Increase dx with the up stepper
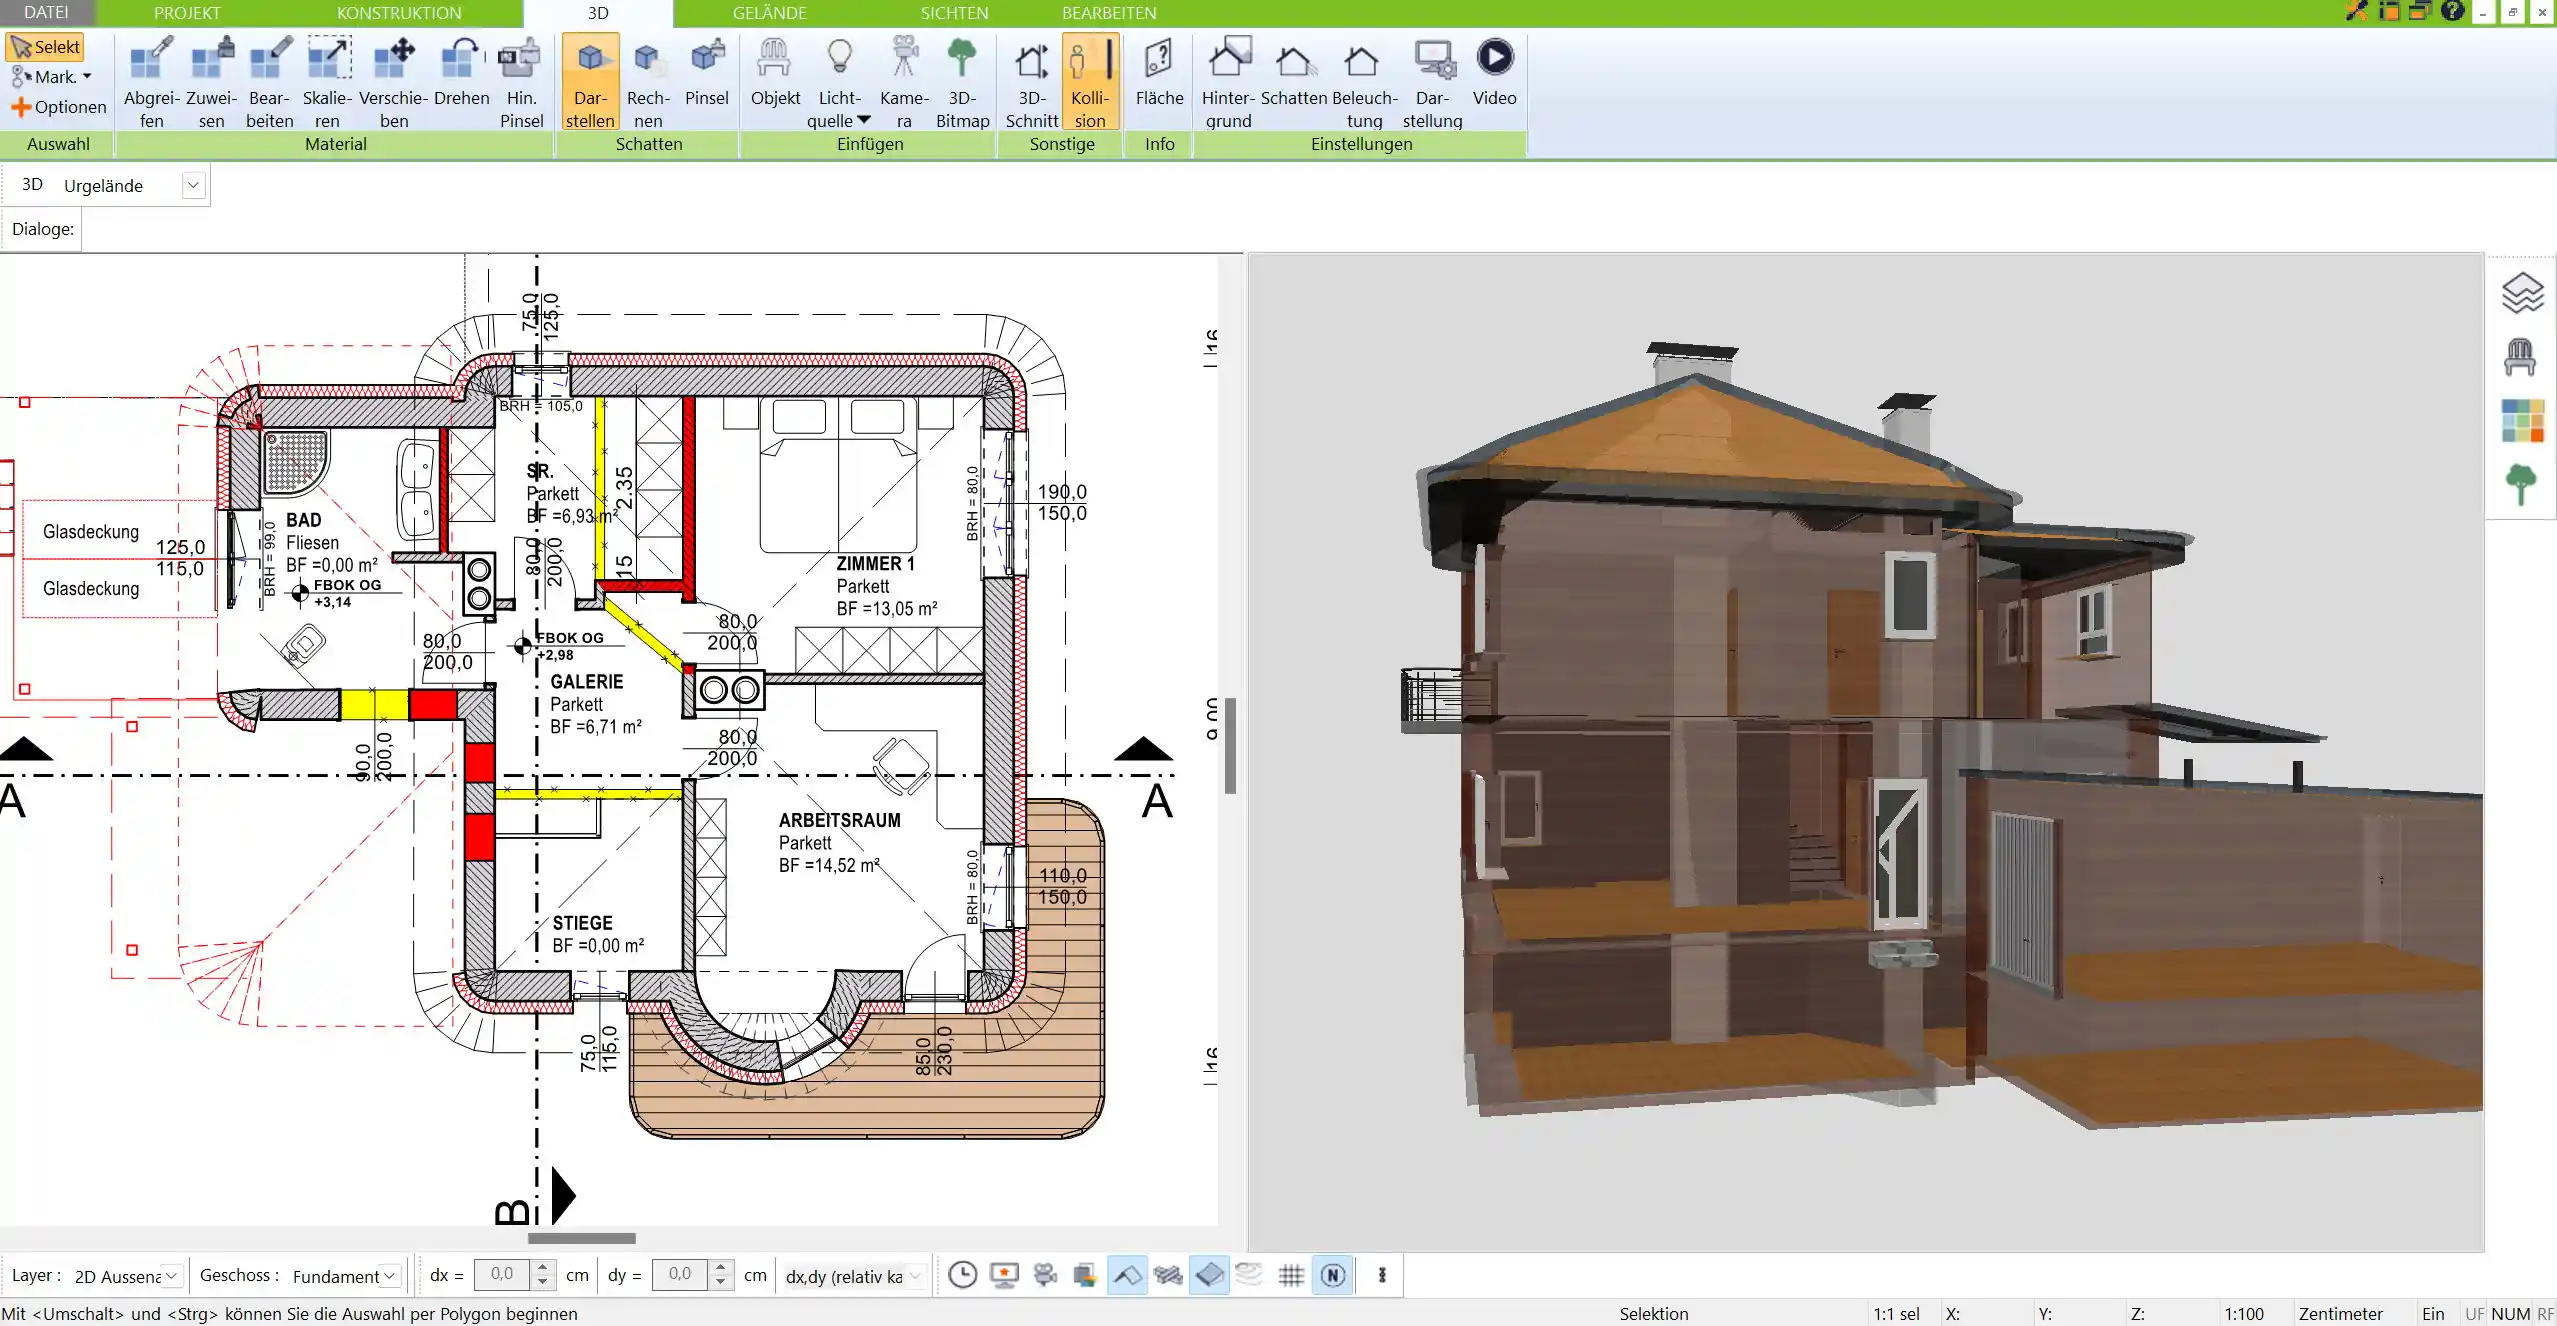 point(542,1267)
